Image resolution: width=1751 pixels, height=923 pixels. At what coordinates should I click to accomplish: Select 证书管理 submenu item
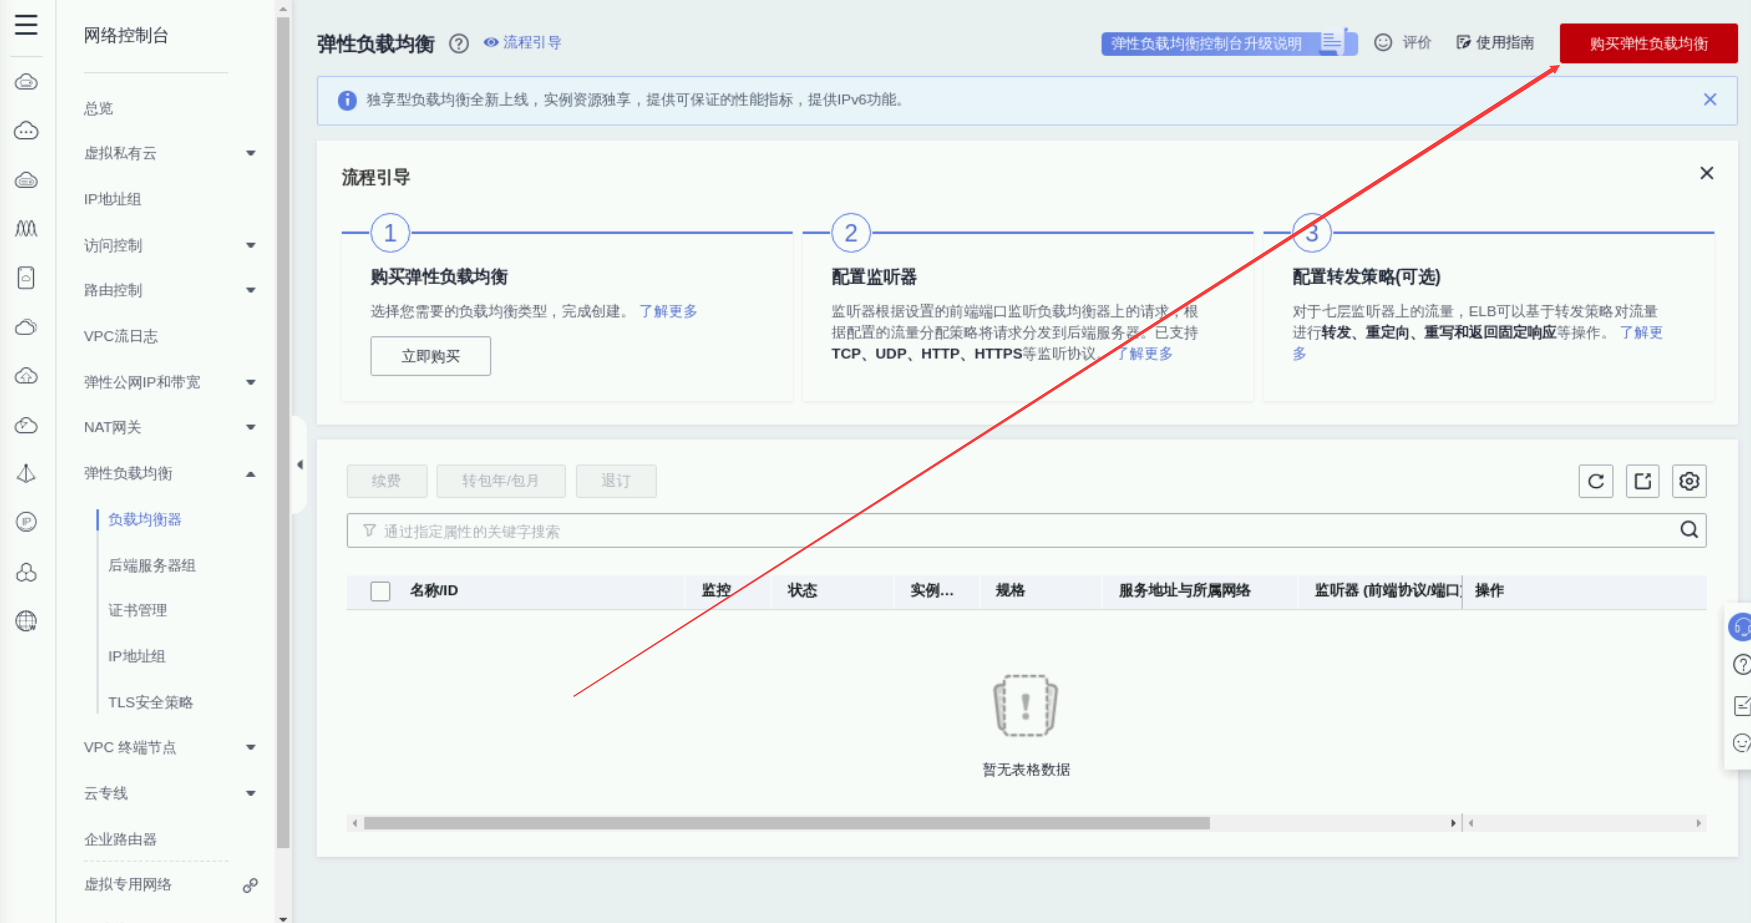point(138,610)
